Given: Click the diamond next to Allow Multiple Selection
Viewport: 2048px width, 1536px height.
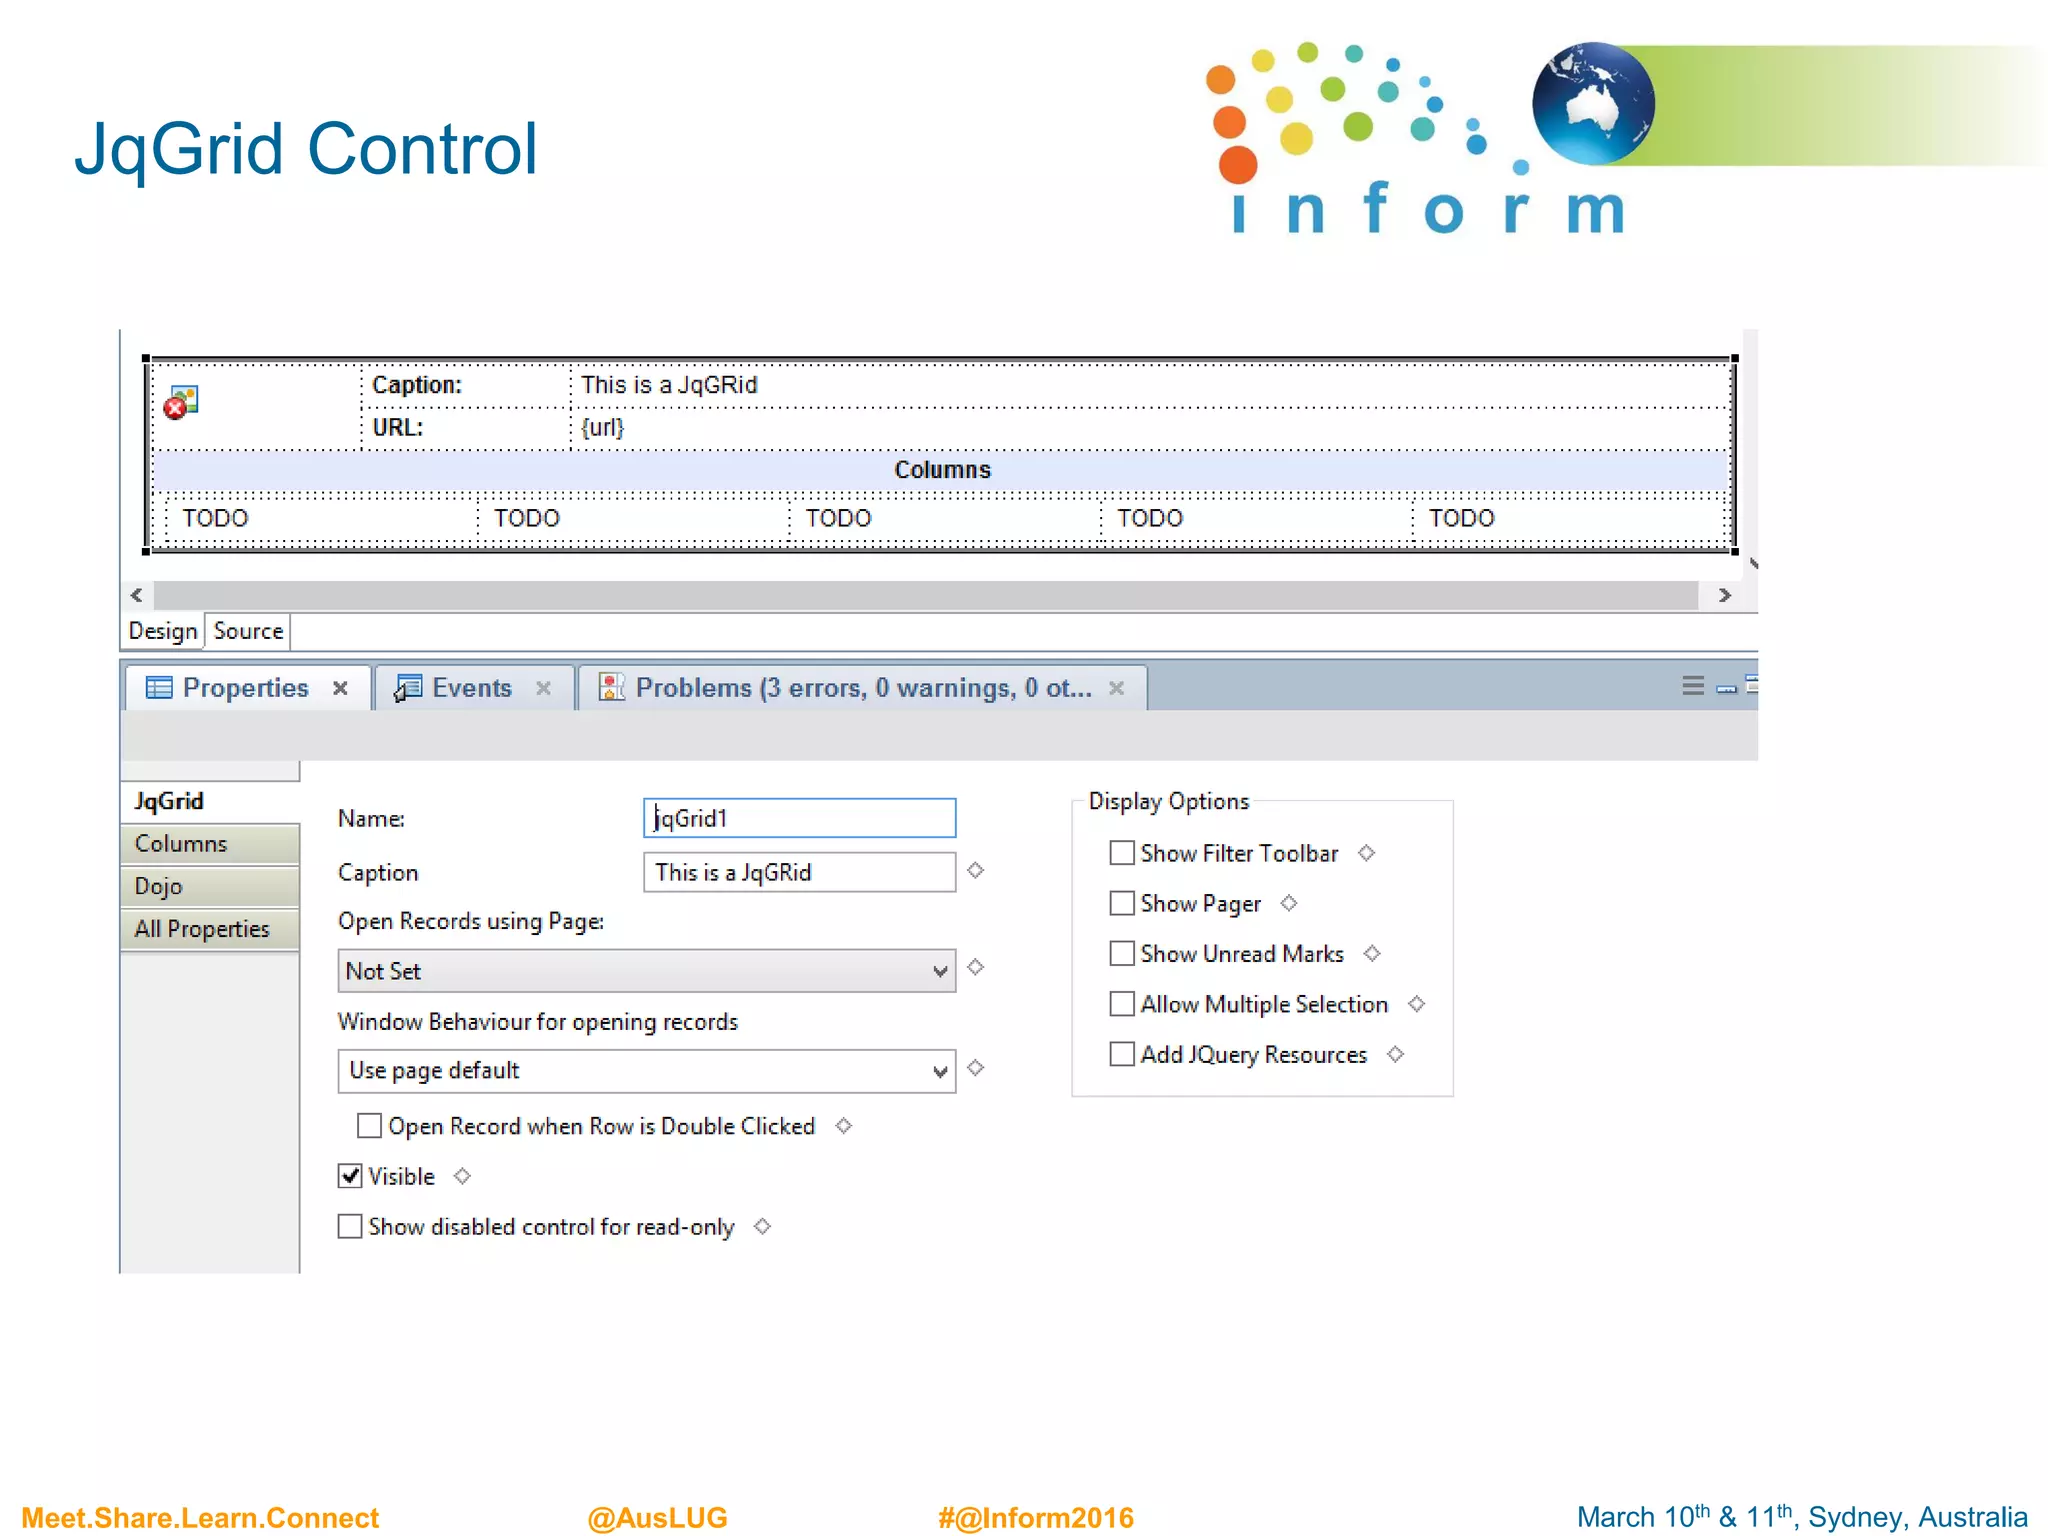Looking at the screenshot, I should [1417, 1004].
